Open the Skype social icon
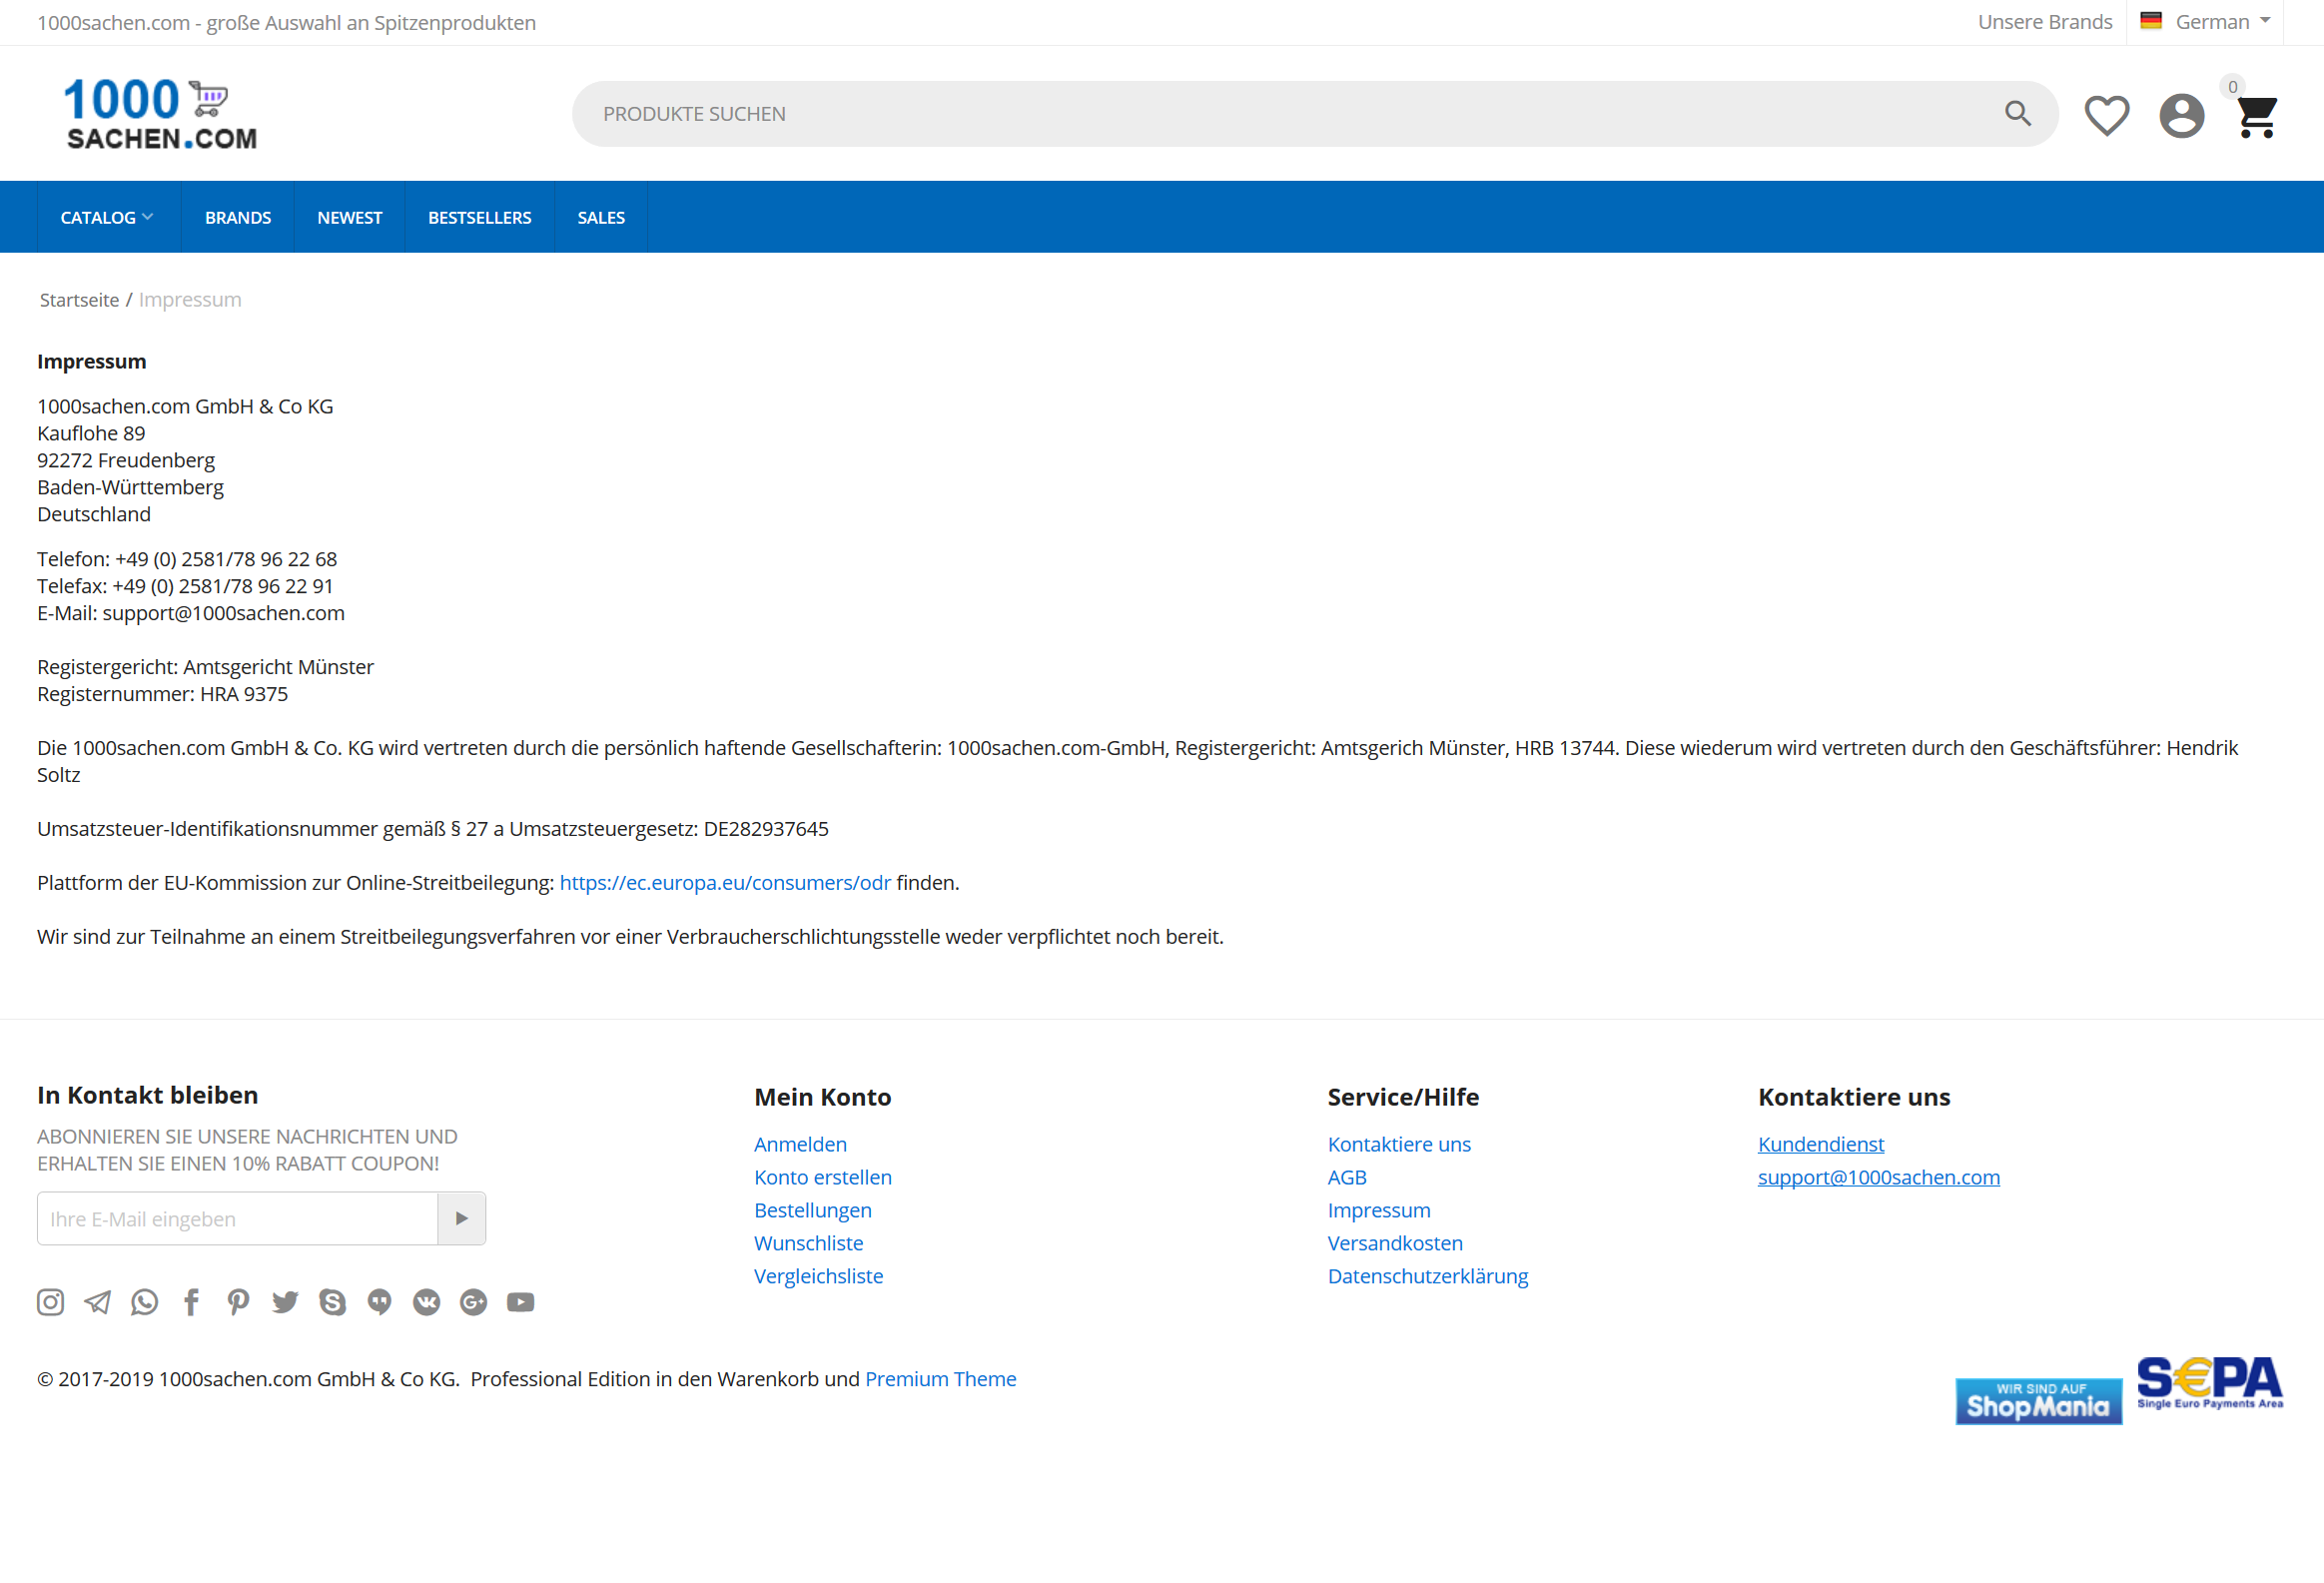This screenshot has height=1583, width=2324. pyautogui.click(x=332, y=1301)
